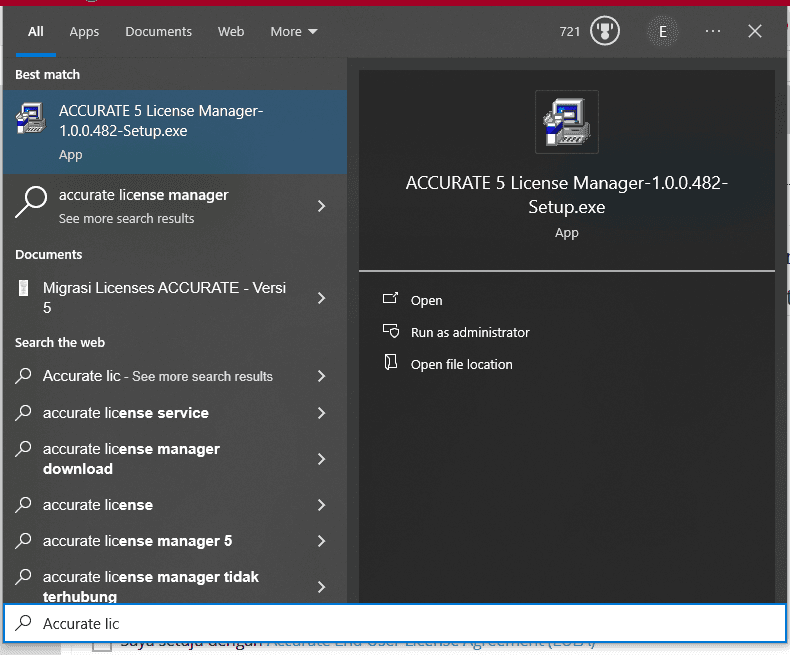The height and width of the screenshot is (655, 790).
Task: Tick the EULA agreement checkbox behind the search panel
Action: point(102,645)
